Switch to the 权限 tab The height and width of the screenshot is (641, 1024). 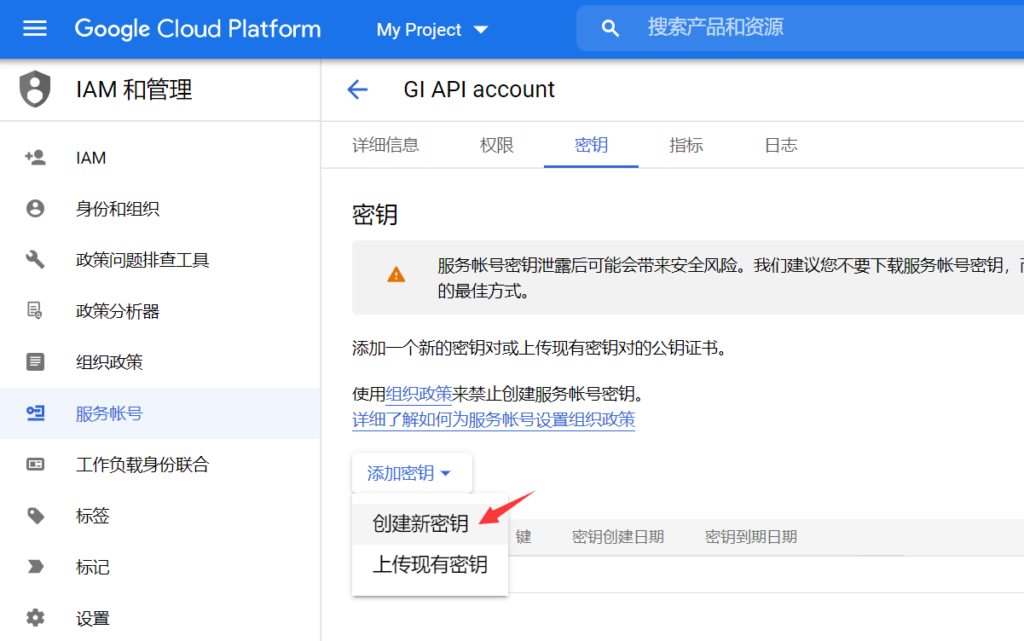tap(496, 146)
